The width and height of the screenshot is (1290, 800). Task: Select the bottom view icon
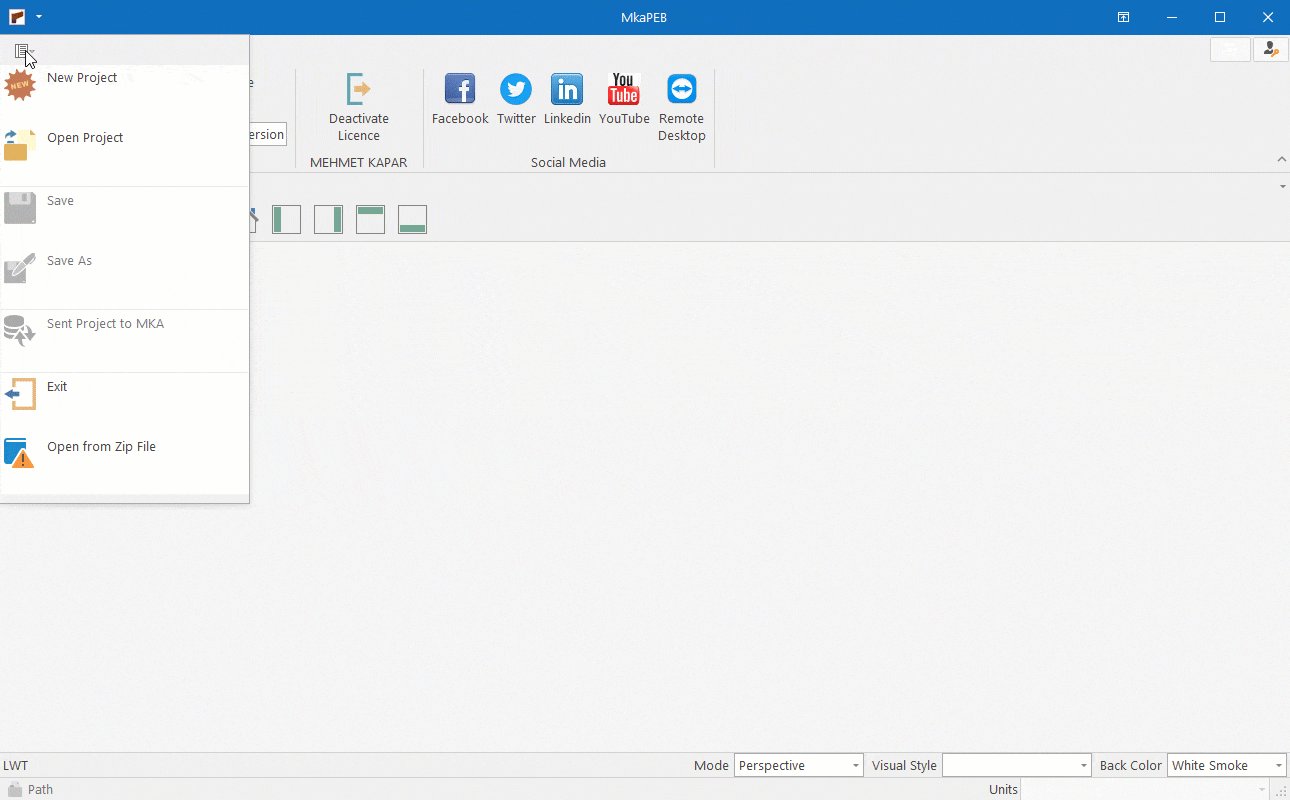click(412, 219)
